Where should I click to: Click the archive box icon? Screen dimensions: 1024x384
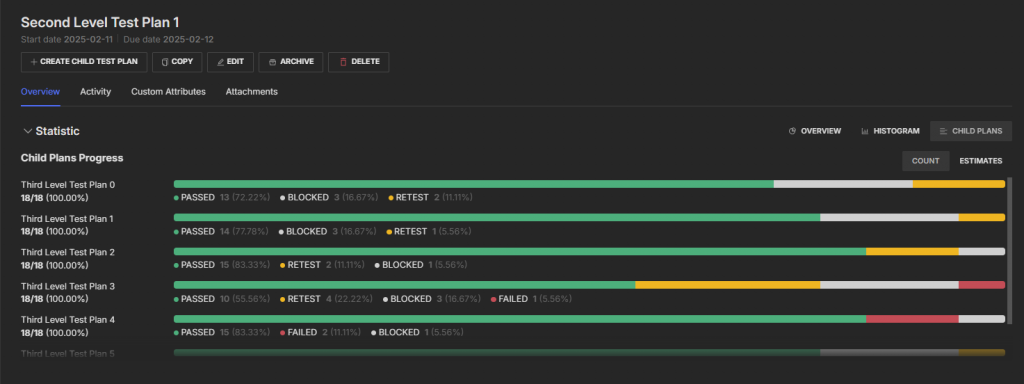pos(272,62)
